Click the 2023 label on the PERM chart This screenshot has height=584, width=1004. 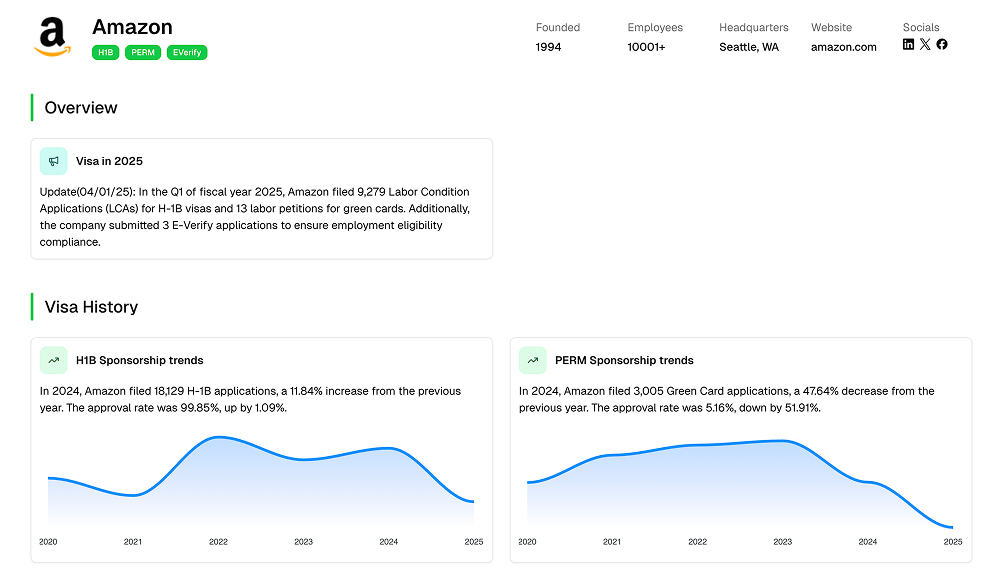pos(782,542)
